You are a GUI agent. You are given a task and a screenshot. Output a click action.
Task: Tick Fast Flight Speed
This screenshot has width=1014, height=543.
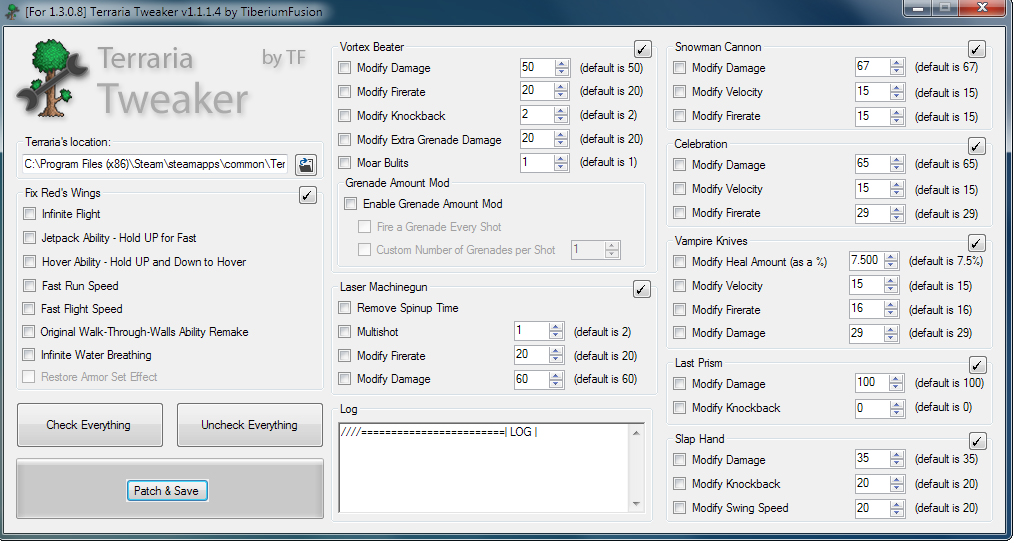pos(28,308)
